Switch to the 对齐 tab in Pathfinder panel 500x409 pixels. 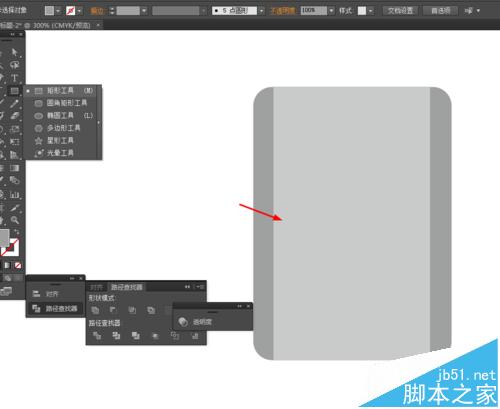(x=96, y=287)
